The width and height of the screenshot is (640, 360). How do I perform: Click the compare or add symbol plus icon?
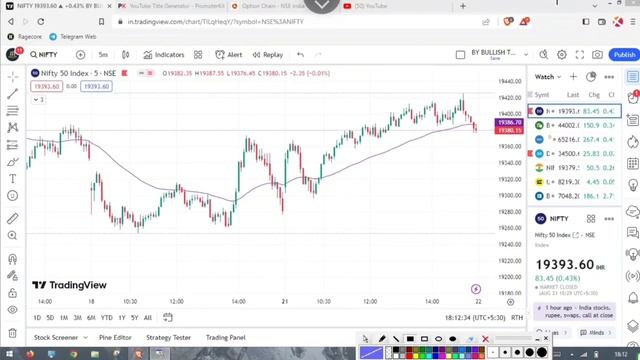[x=80, y=55]
